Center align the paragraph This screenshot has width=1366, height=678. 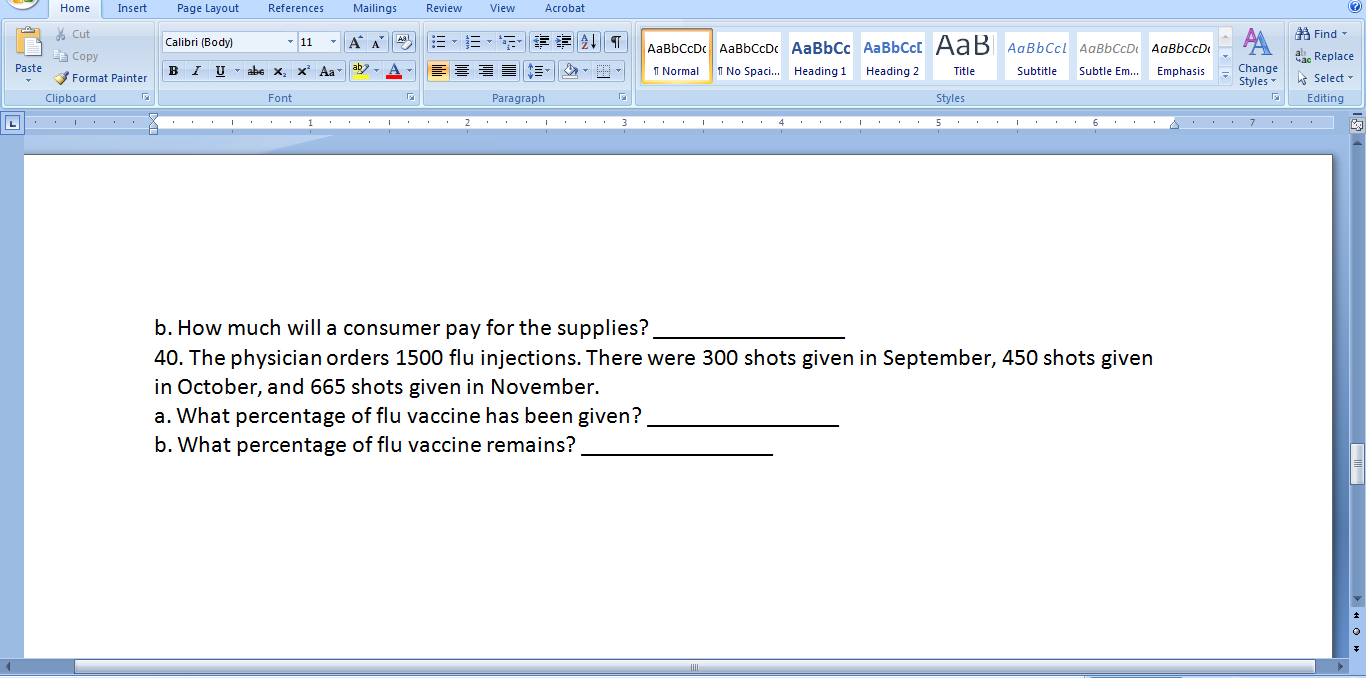(x=461, y=71)
